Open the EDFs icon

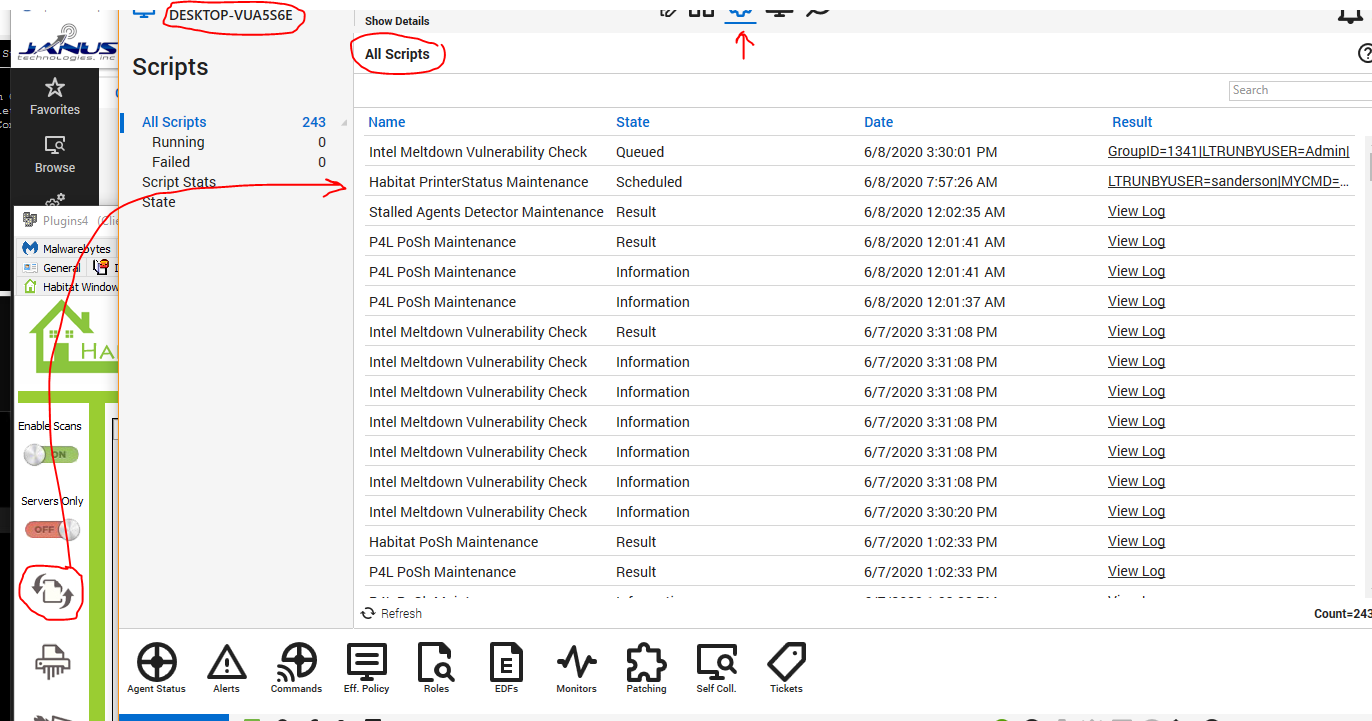(506, 663)
